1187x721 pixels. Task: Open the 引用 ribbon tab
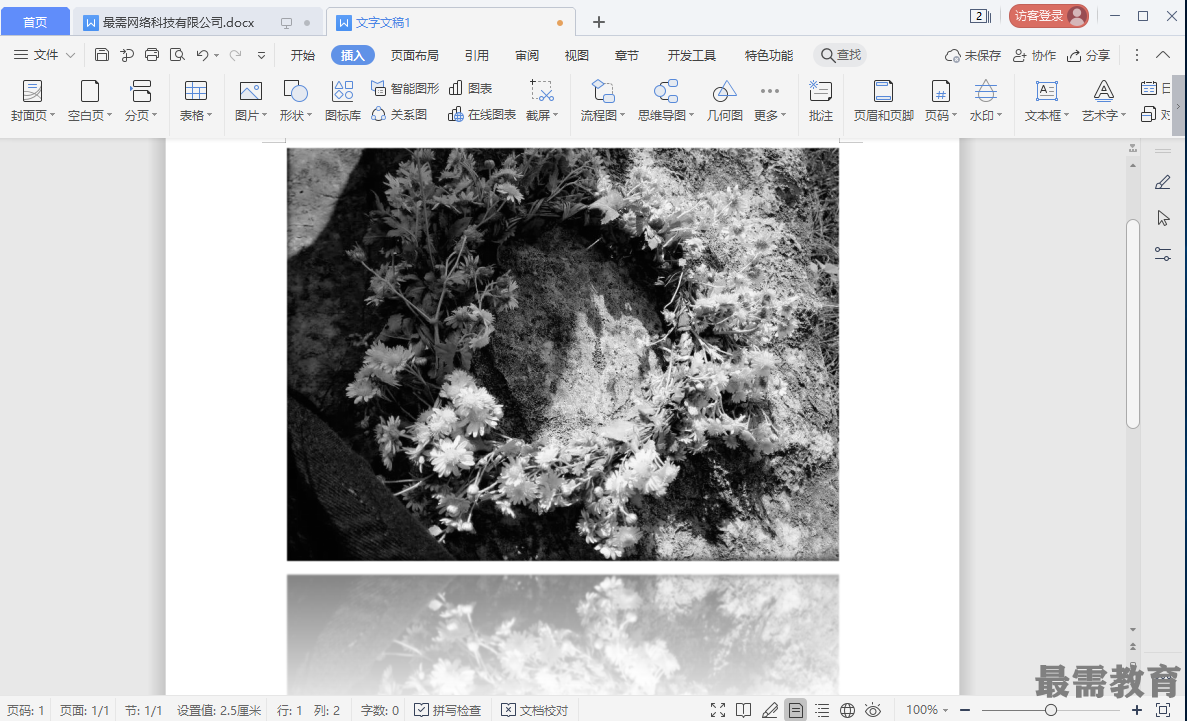point(477,55)
